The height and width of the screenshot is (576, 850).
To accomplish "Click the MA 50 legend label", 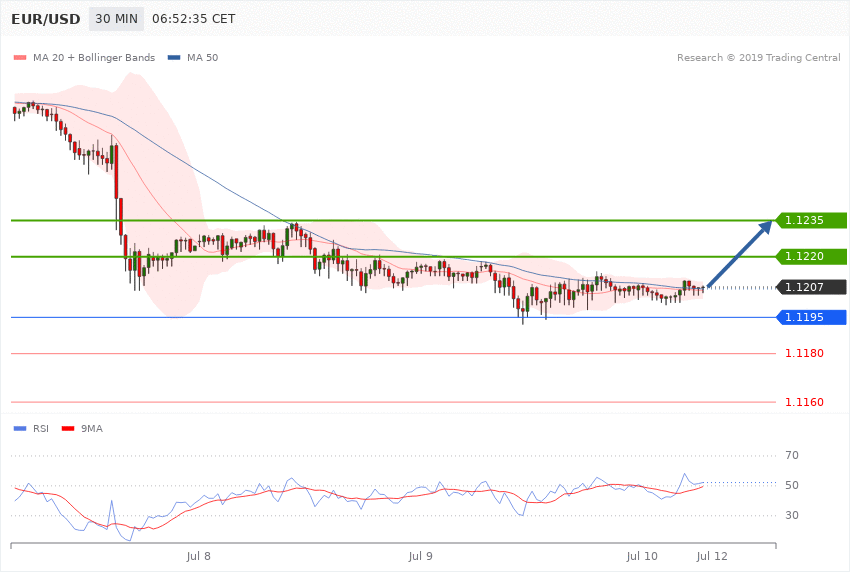I will pyautogui.click(x=202, y=57).
